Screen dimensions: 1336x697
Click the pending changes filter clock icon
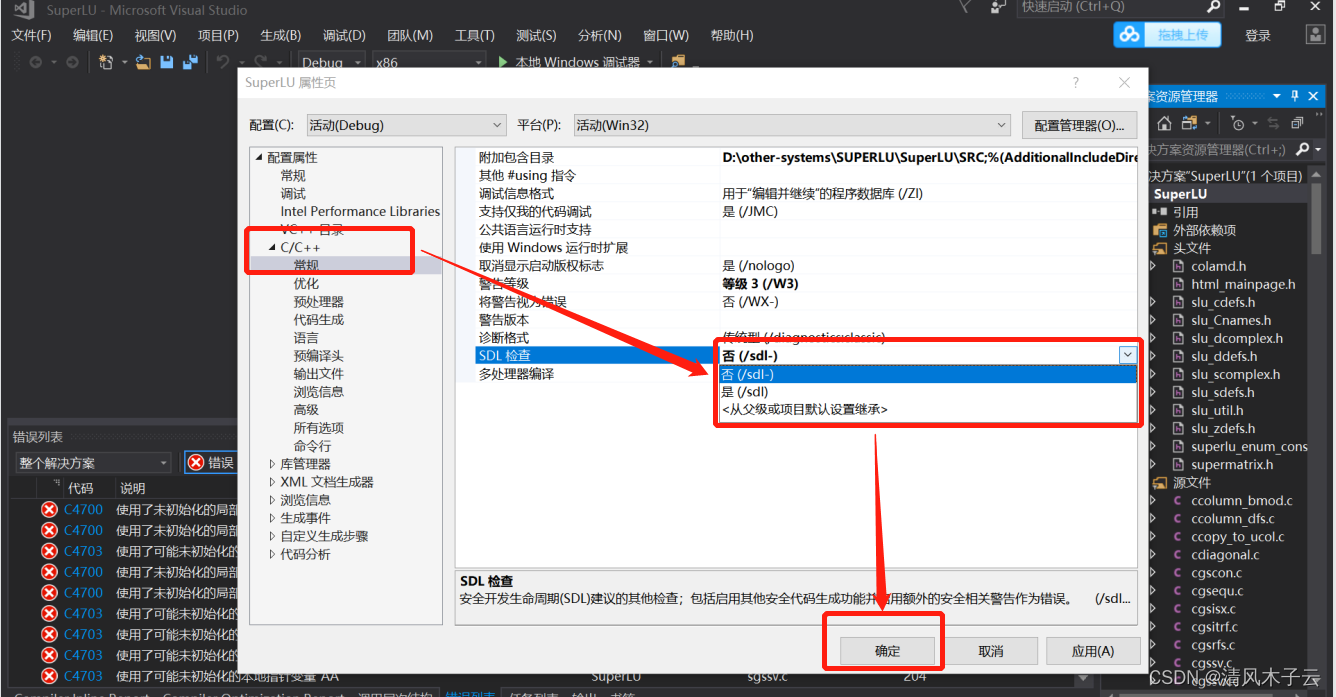coord(1238,123)
